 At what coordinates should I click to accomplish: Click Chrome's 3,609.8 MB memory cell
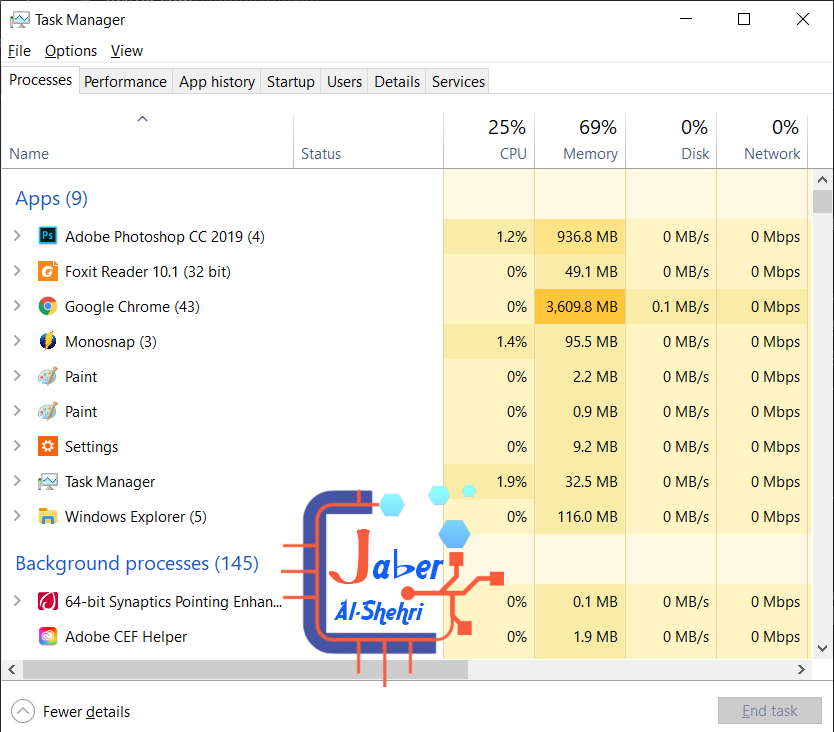click(580, 306)
